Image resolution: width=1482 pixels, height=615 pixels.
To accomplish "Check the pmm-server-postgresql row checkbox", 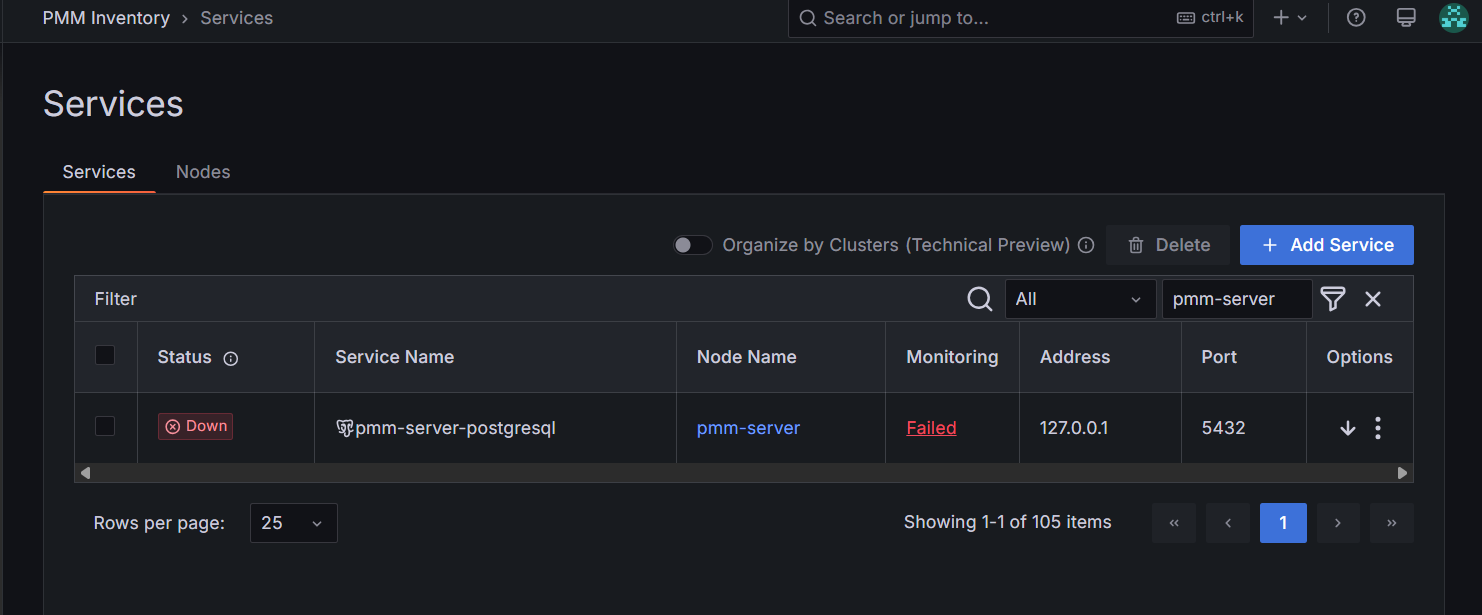I will (105, 426).
